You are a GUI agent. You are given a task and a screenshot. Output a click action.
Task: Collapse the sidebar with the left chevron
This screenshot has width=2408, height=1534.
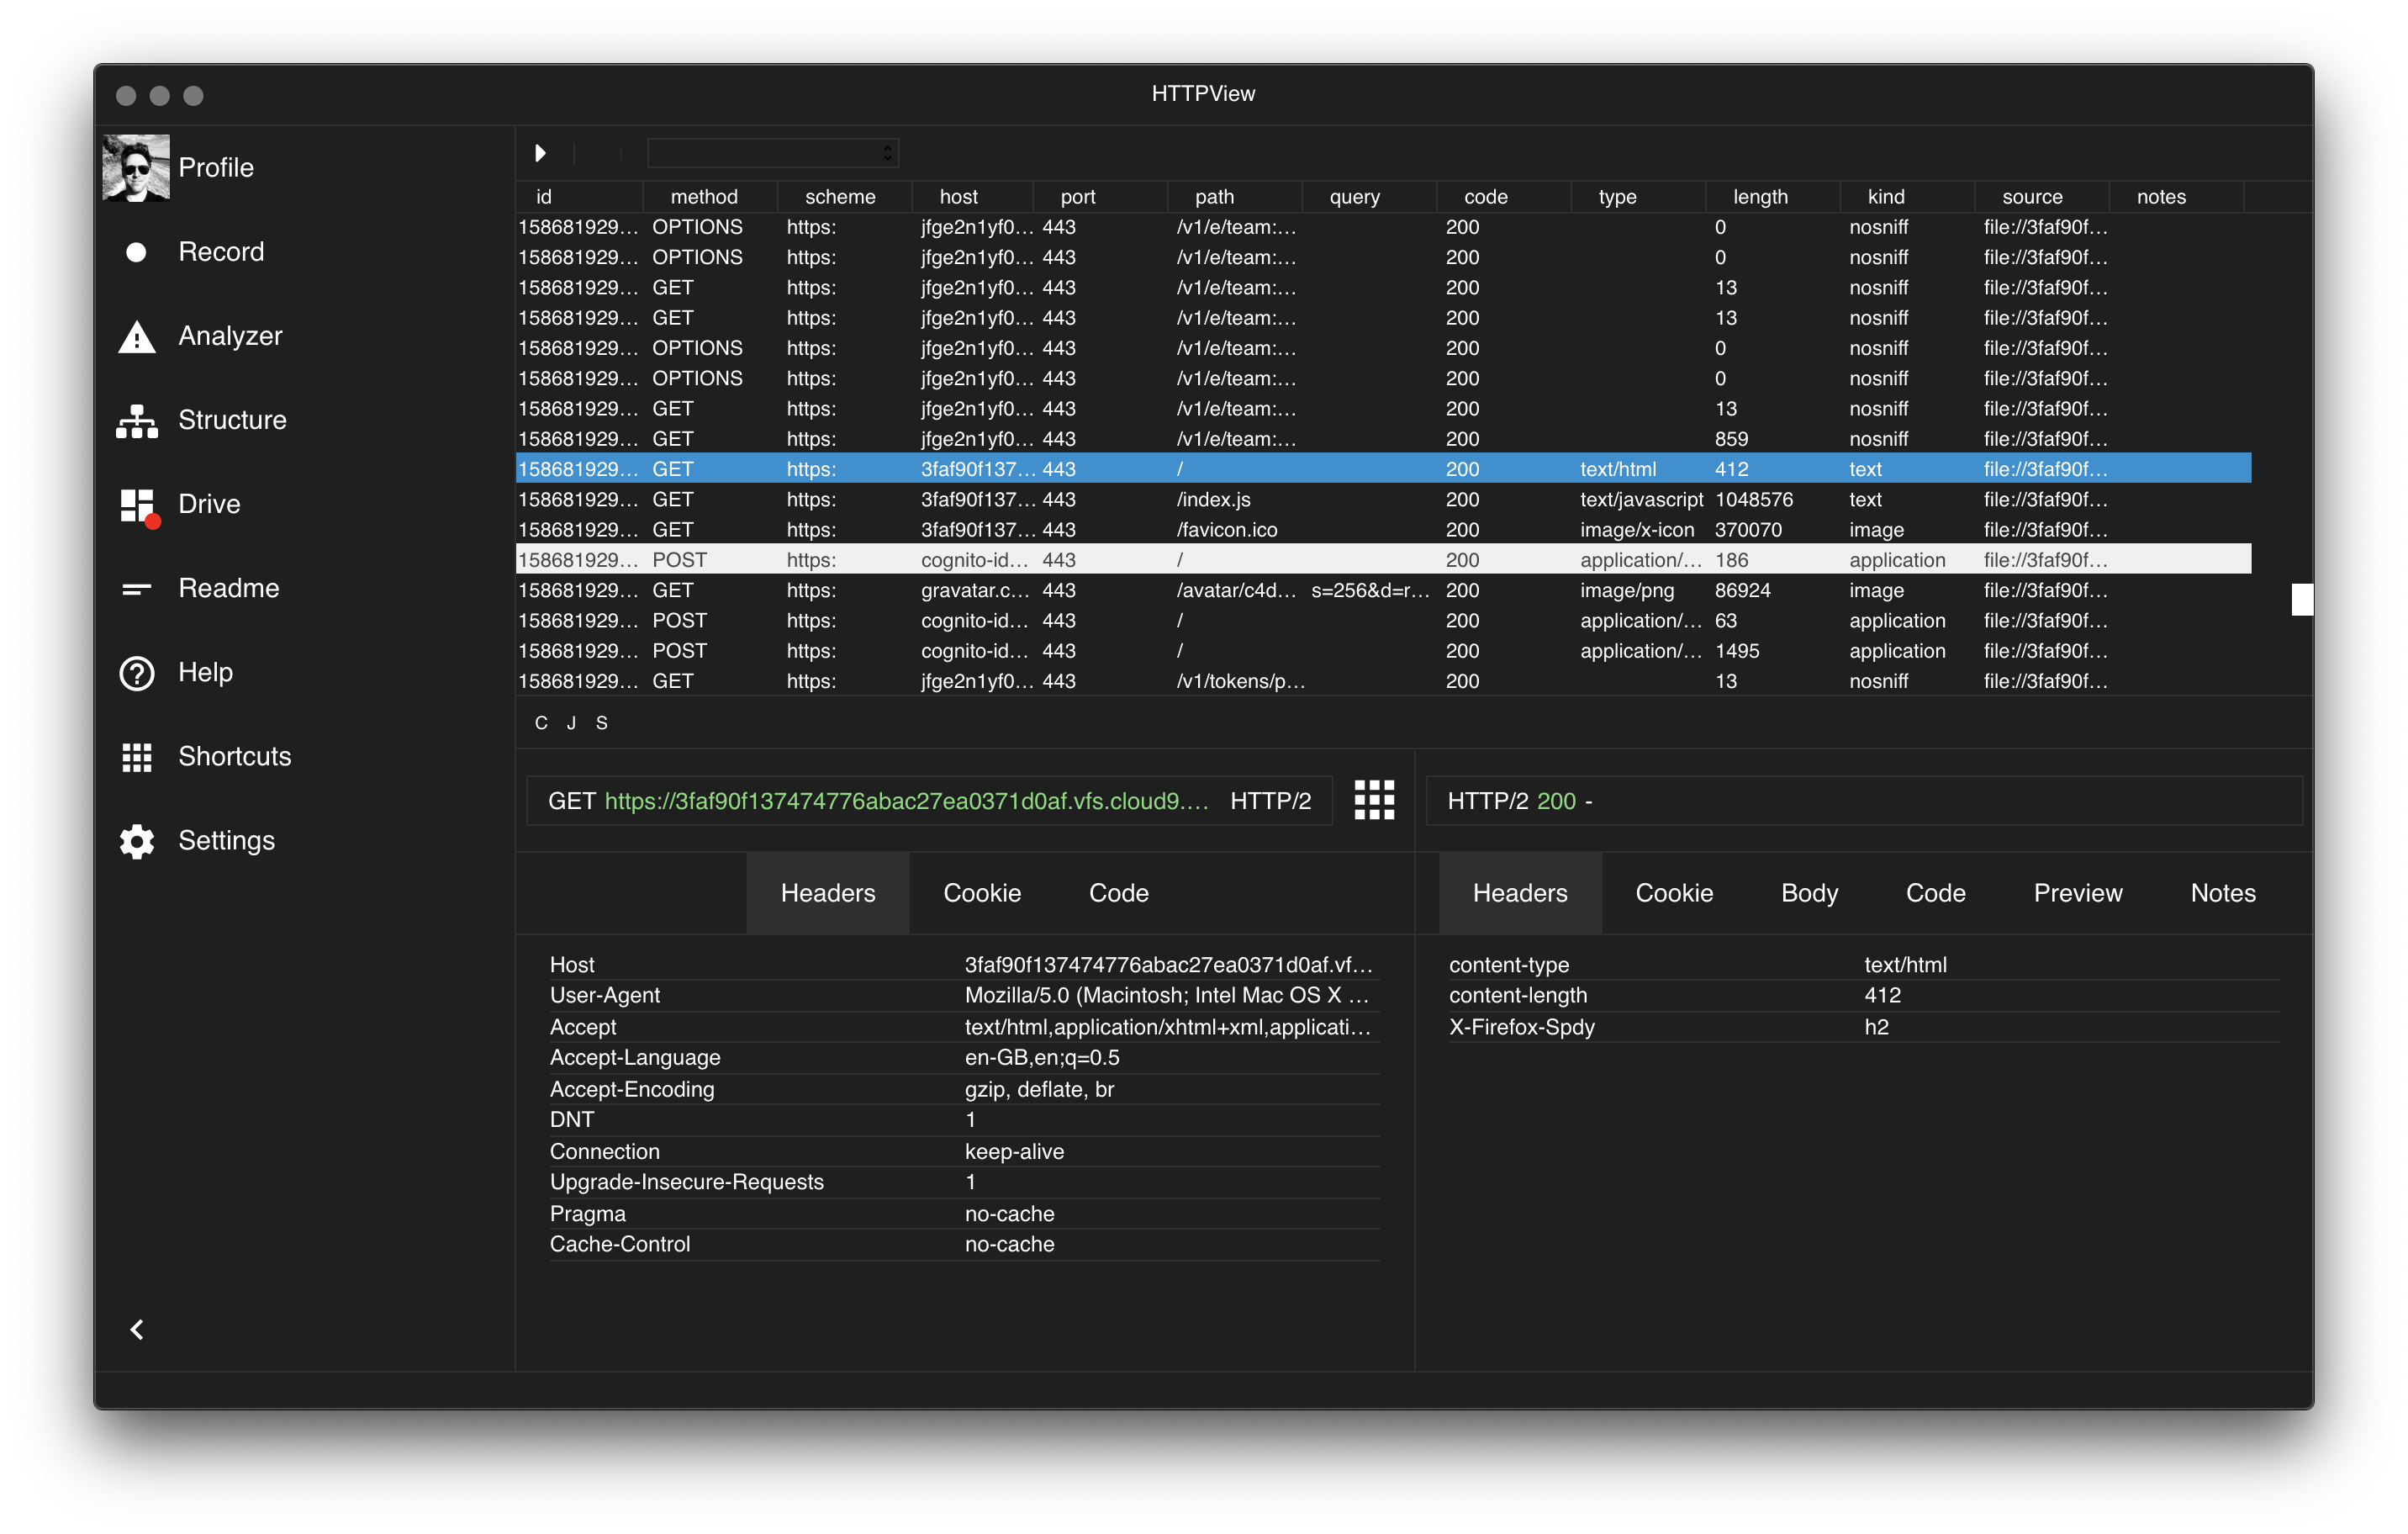[137, 1329]
